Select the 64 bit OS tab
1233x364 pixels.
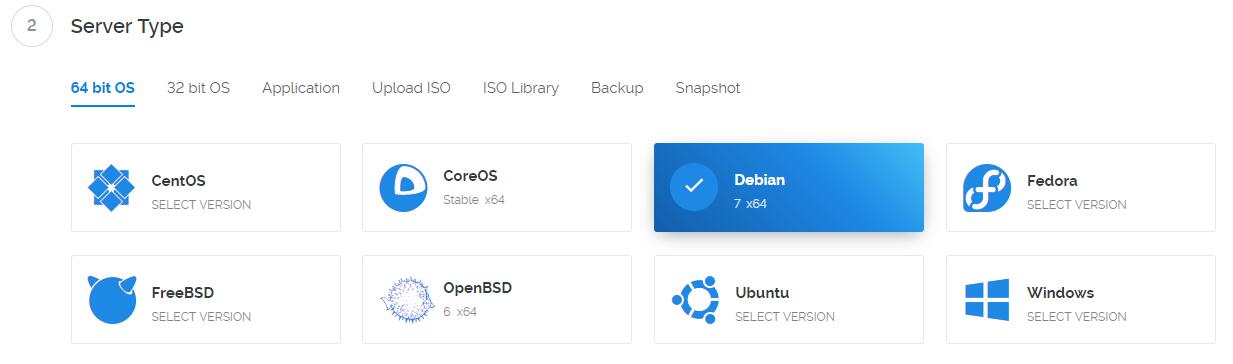tap(103, 88)
